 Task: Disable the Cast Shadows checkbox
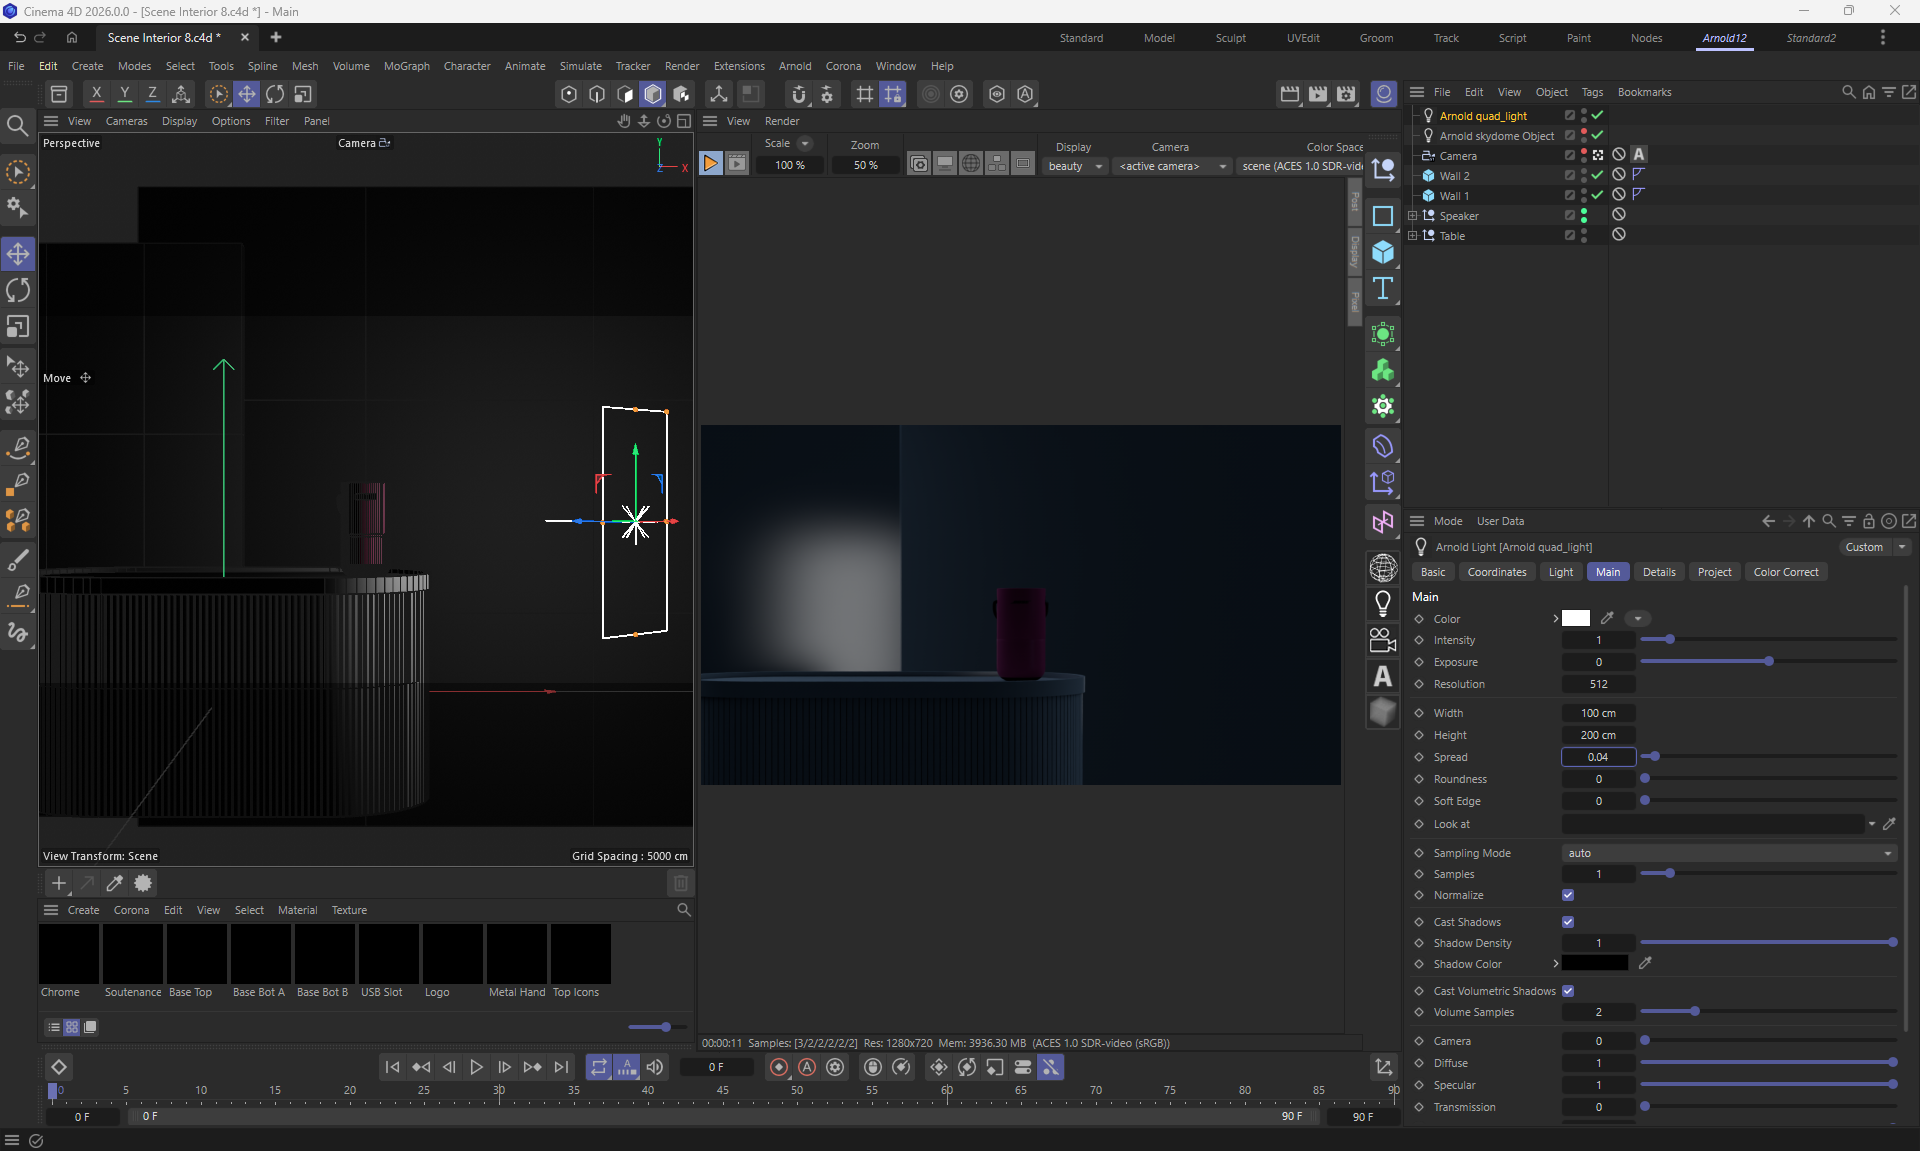tap(1568, 922)
